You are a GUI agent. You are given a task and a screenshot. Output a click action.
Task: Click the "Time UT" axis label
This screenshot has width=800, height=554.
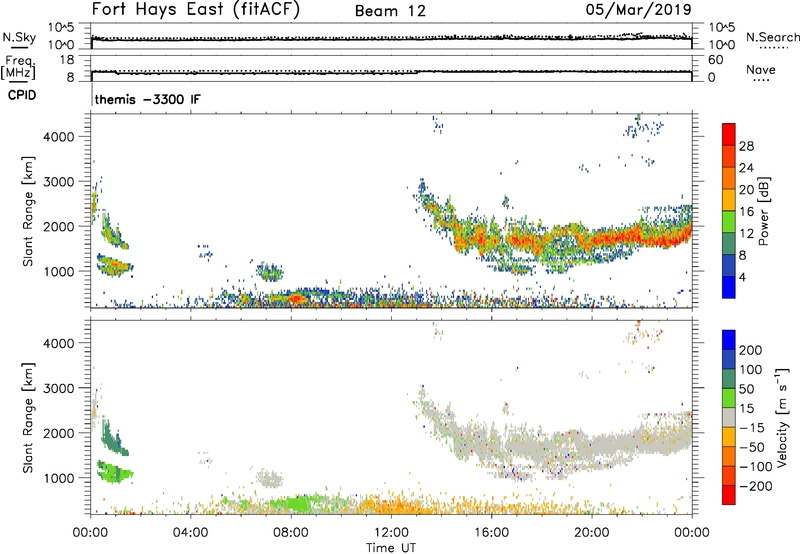pyautogui.click(x=391, y=548)
